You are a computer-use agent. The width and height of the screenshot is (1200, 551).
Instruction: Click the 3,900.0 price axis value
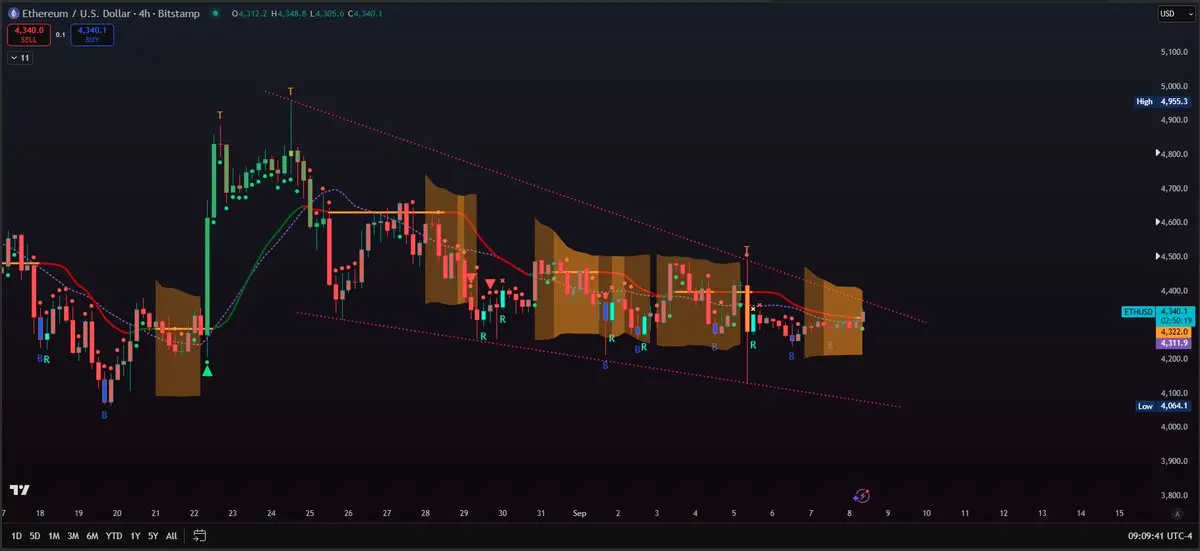(x=1173, y=461)
